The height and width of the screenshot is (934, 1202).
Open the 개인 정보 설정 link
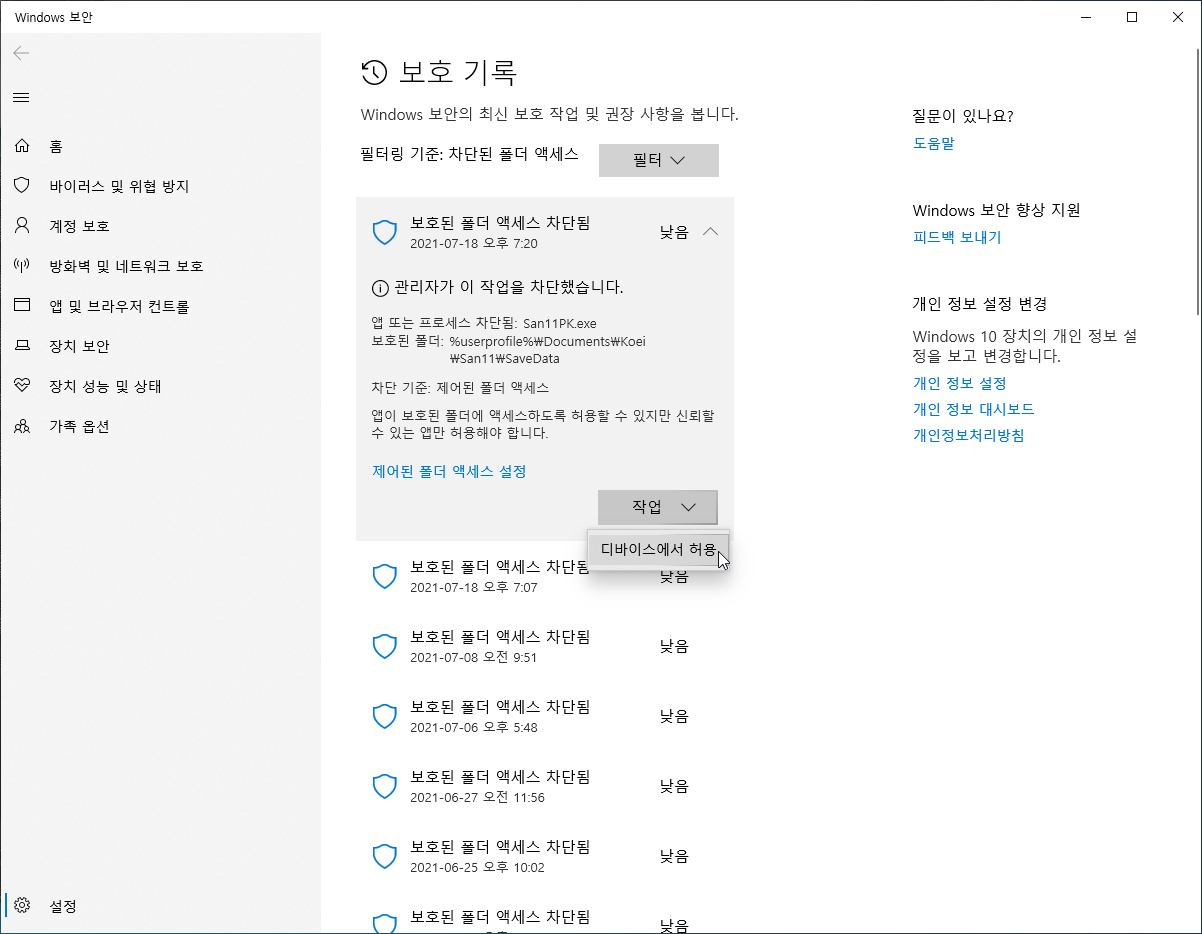[959, 383]
